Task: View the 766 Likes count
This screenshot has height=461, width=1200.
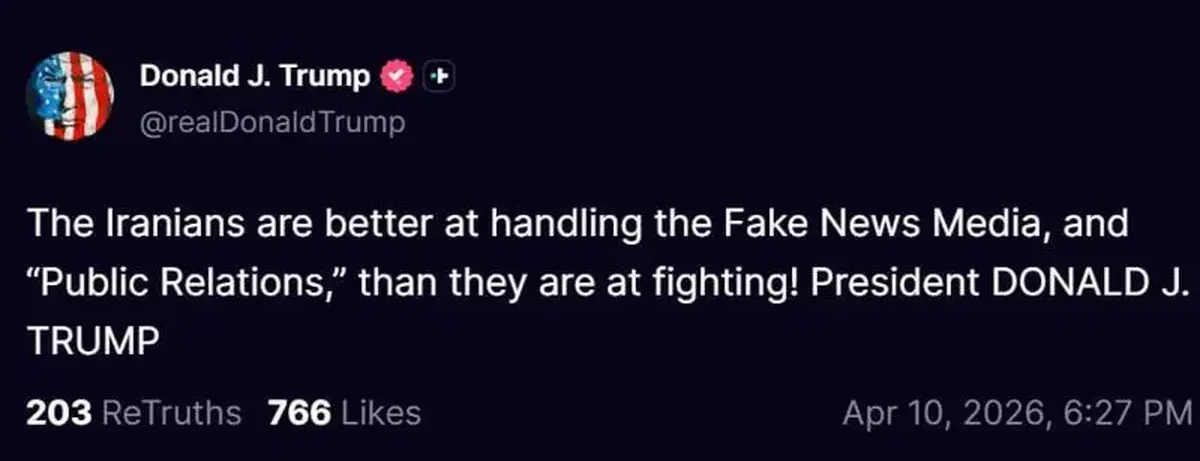Action: point(343,412)
